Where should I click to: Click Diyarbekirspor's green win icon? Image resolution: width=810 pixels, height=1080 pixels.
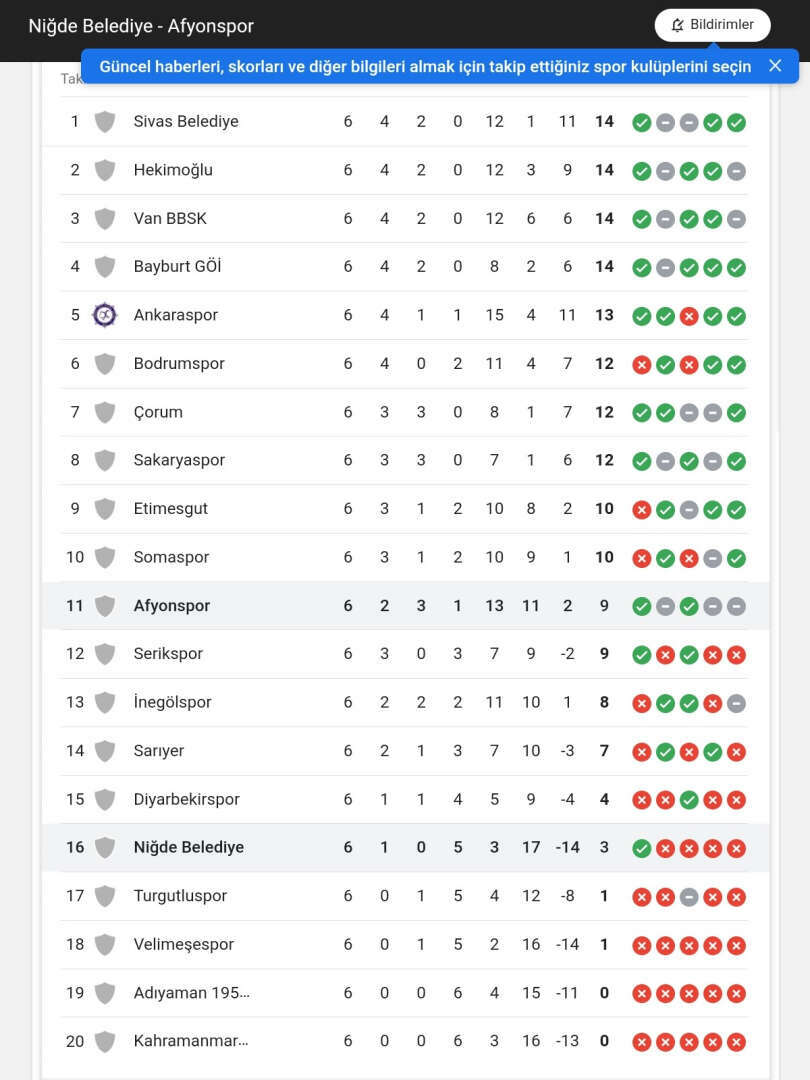coord(688,800)
